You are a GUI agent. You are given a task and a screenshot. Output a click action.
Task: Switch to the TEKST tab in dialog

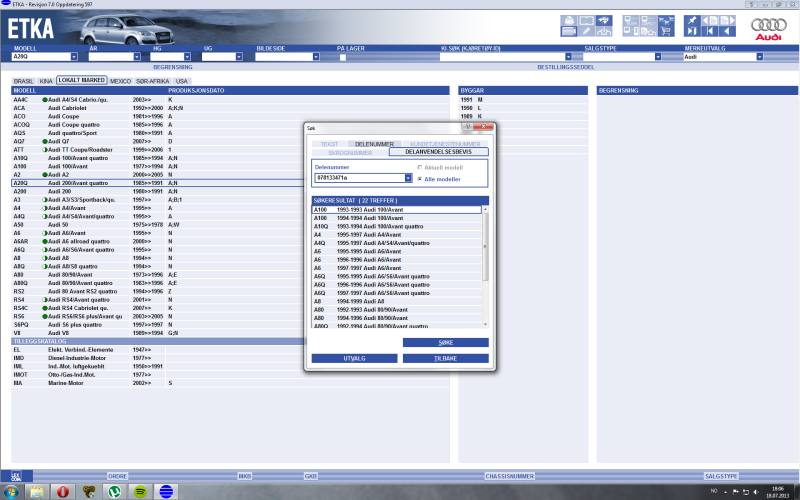point(329,144)
